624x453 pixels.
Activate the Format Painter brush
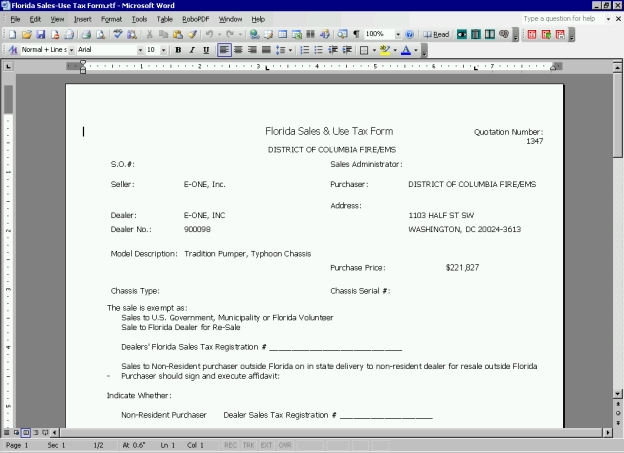pyautogui.click(x=192, y=35)
